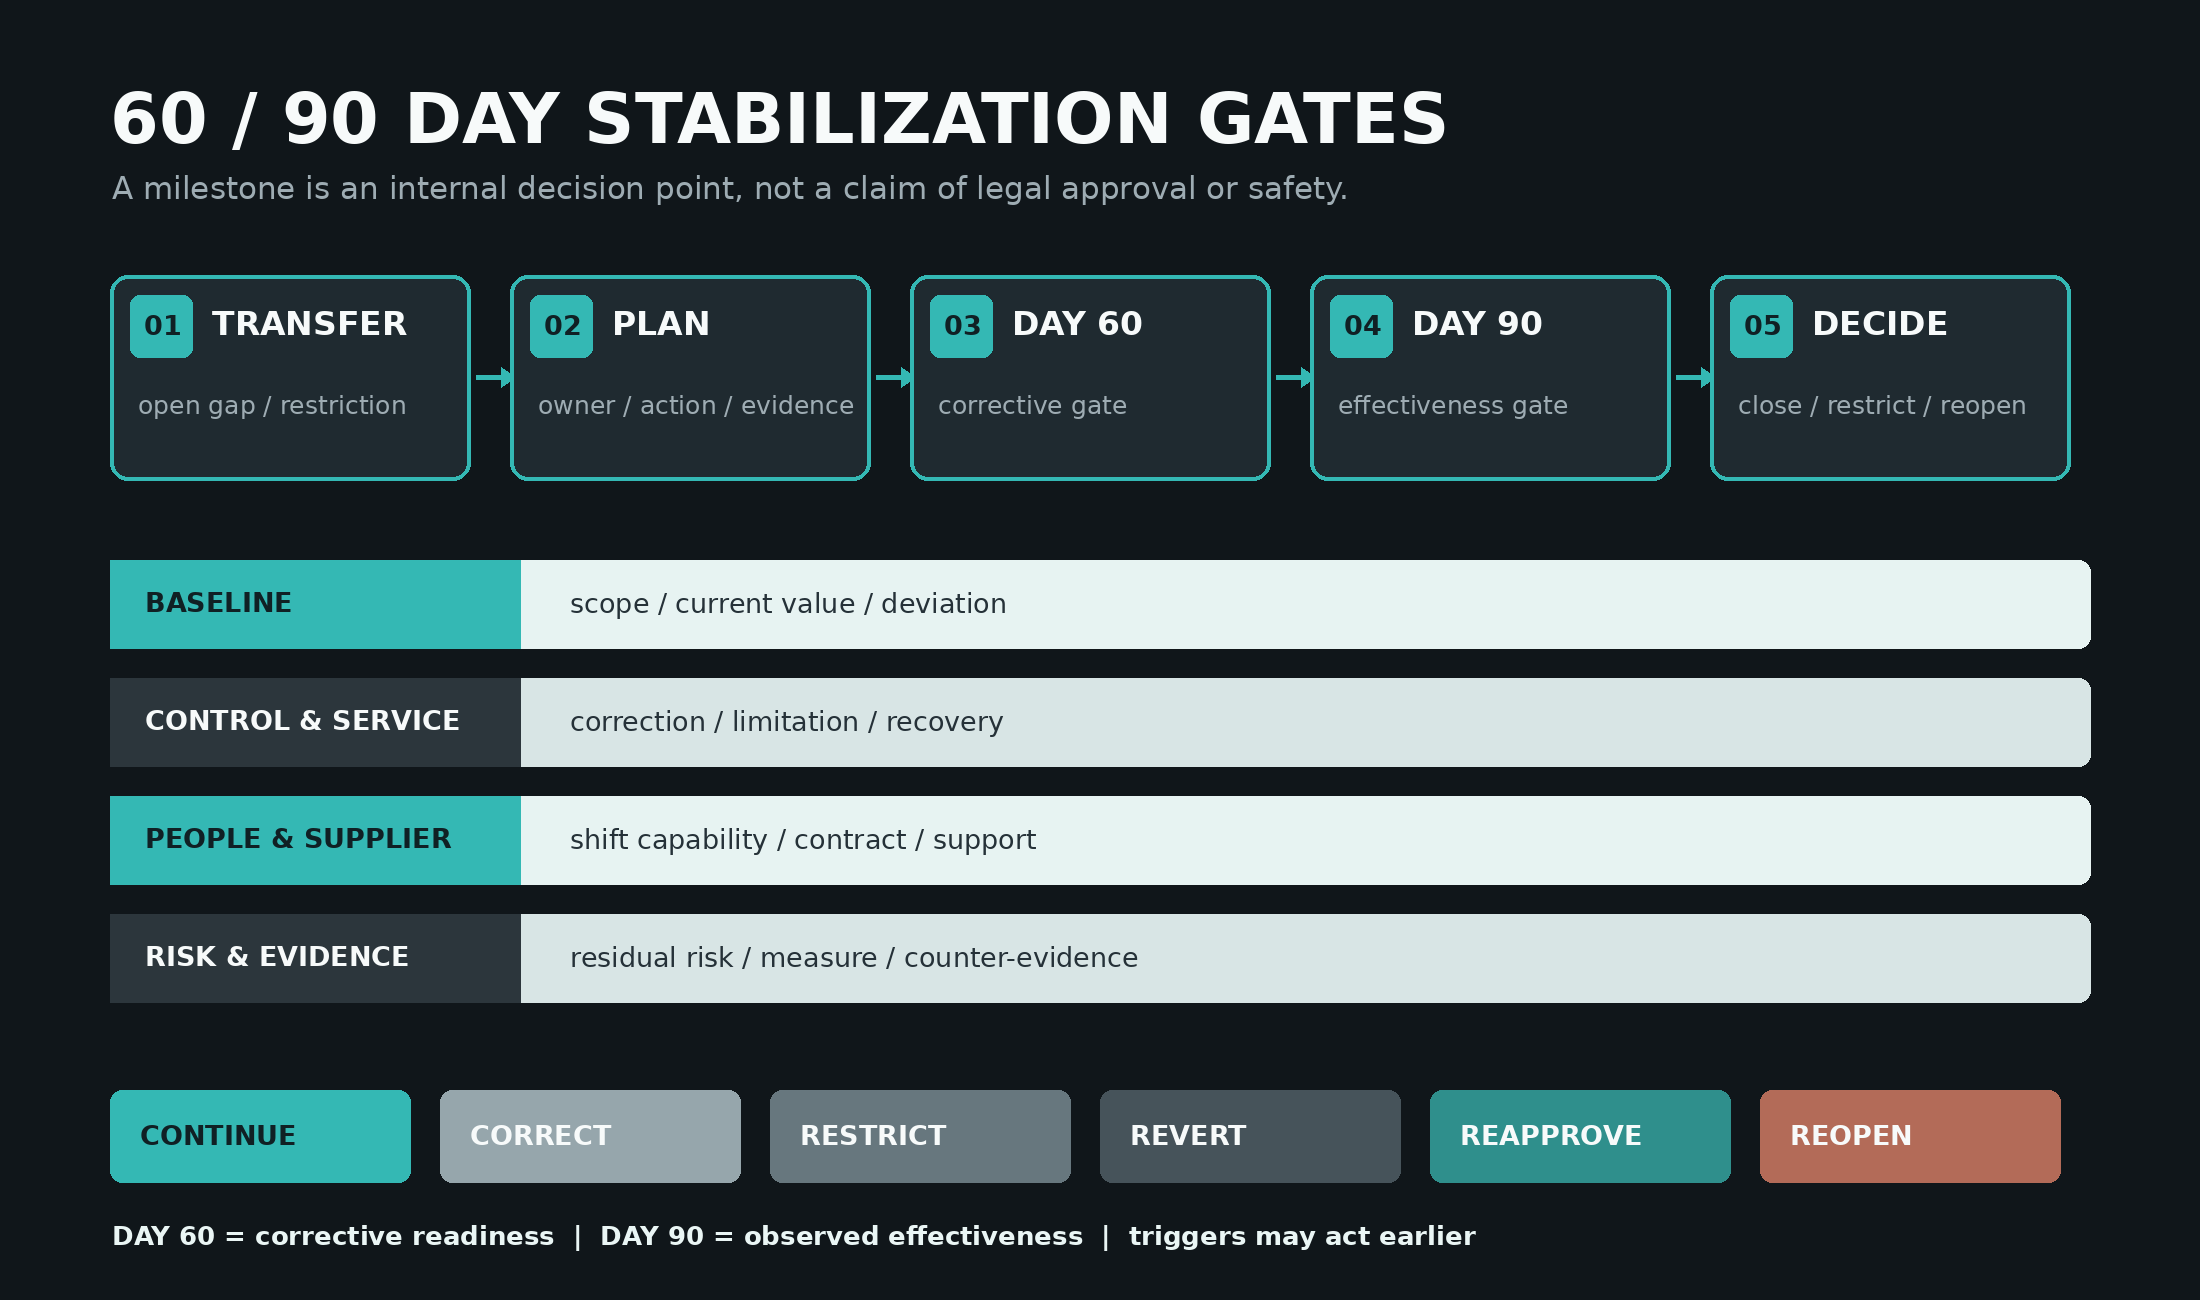The image size is (2200, 1300).
Task: Select the RISK & EVIDENCE row label
Action: click(315, 958)
